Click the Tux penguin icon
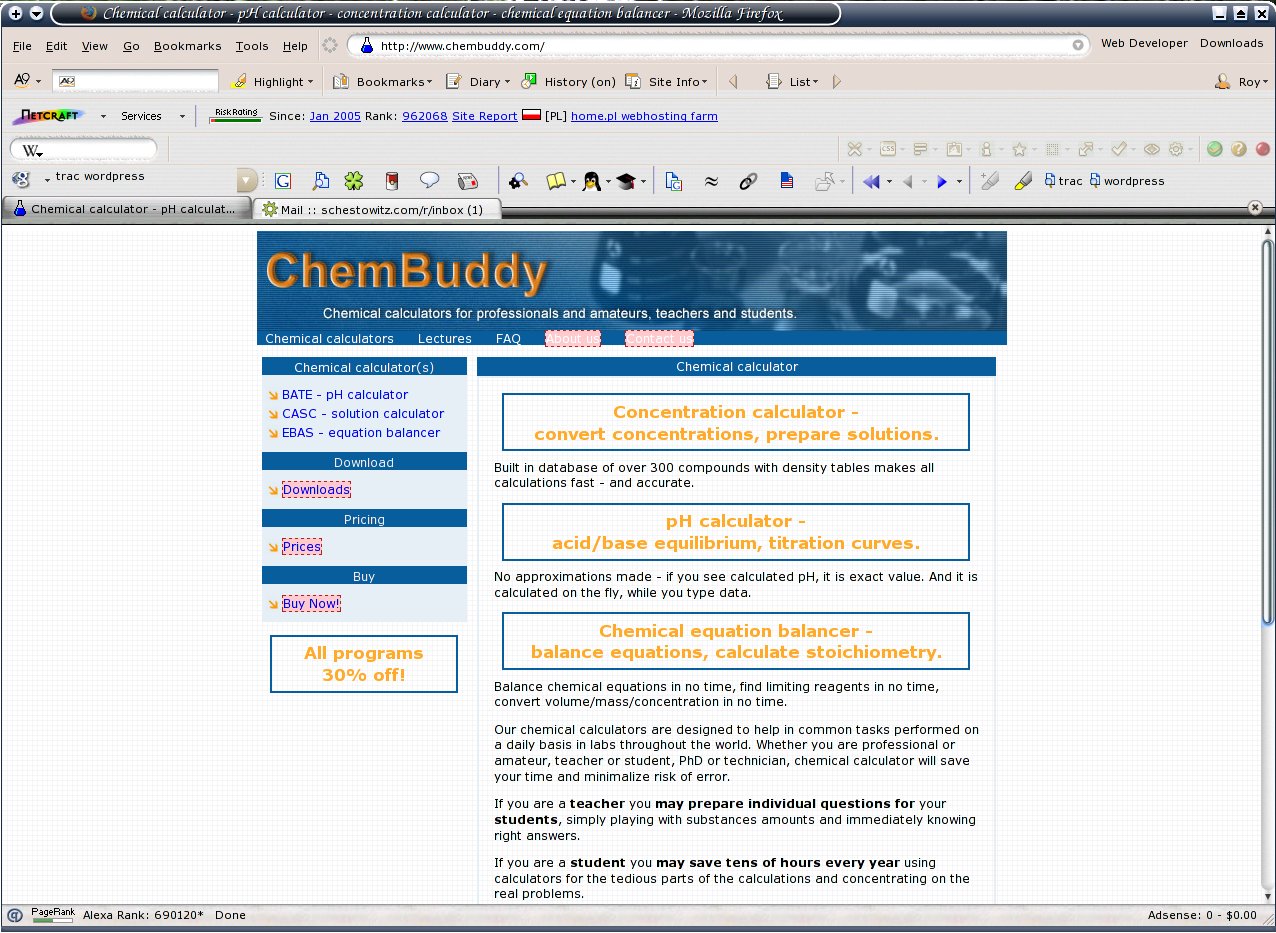The width and height of the screenshot is (1276, 933). coord(592,181)
